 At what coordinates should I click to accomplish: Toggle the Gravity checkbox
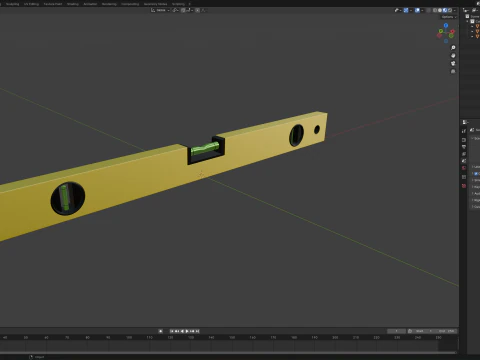pos(476,174)
